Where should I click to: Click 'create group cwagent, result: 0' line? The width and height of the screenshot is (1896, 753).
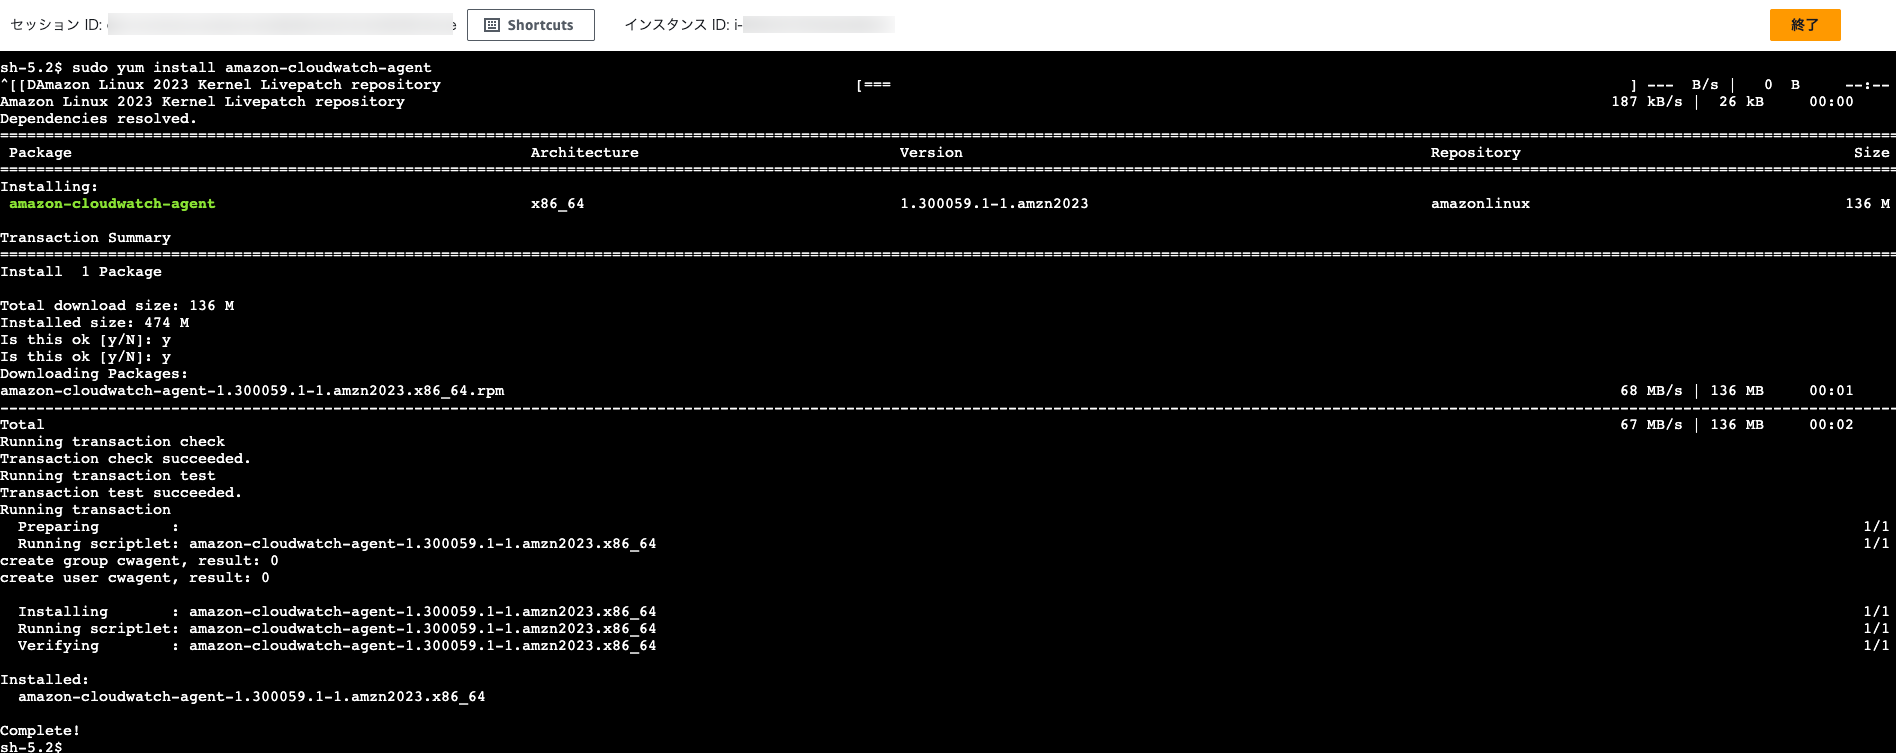click(139, 561)
